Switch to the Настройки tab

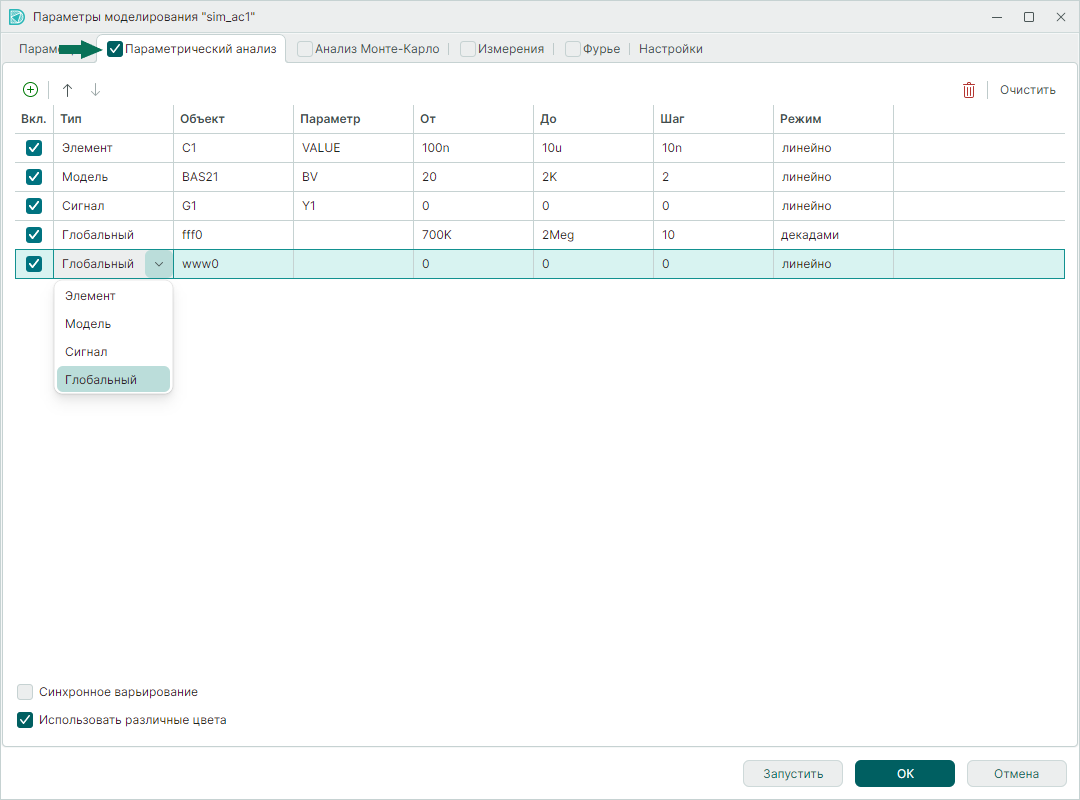click(x=670, y=49)
